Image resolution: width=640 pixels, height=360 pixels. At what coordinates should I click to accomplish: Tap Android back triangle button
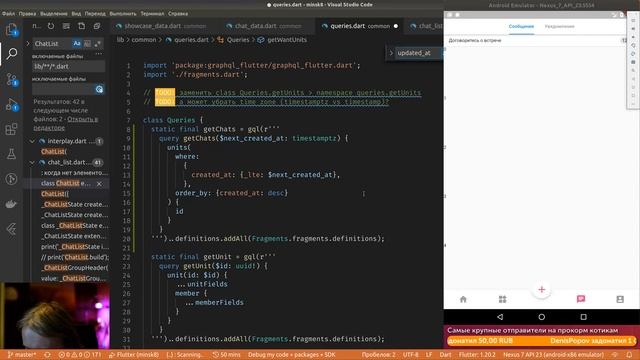click(x=500, y=317)
